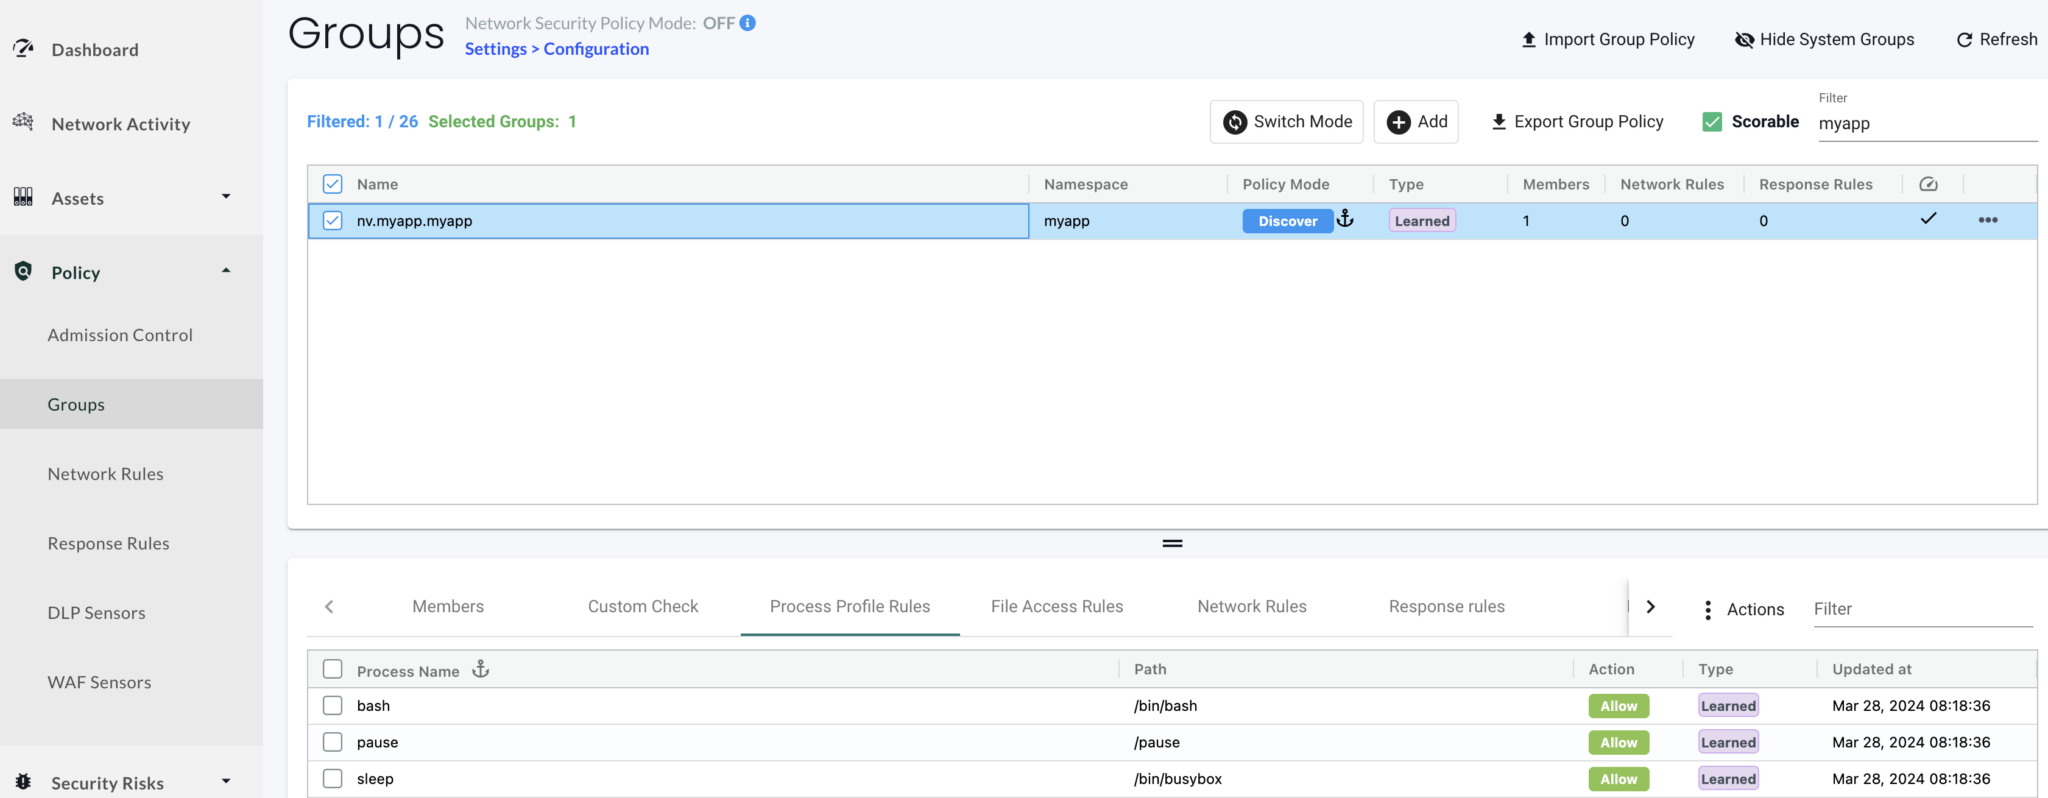2048x798 pixels.
Task: Switch to the File Access Rules tab
Action: [x=1056, y=606]
